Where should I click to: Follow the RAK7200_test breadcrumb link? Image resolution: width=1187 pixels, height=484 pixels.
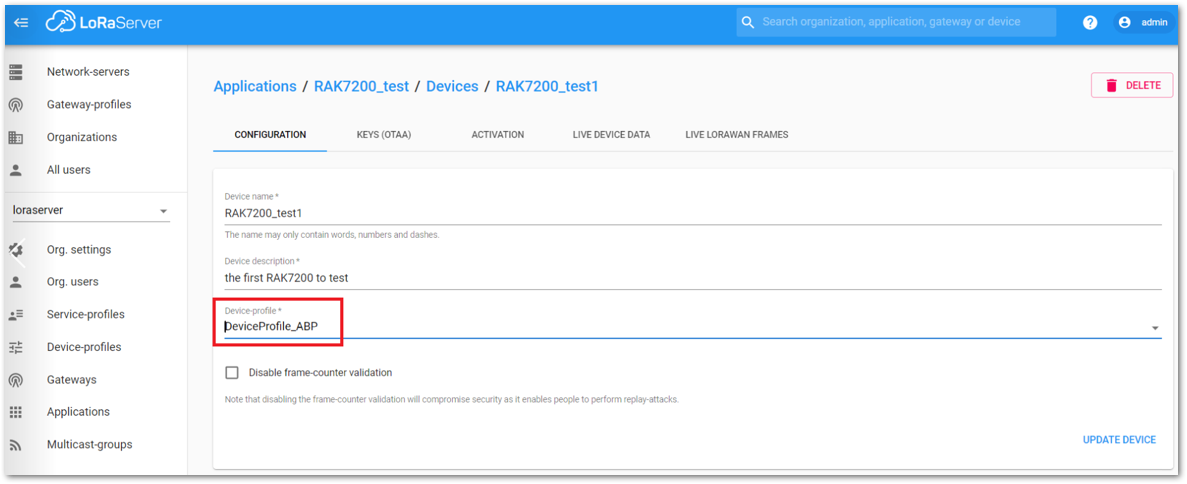pos(361,86)
